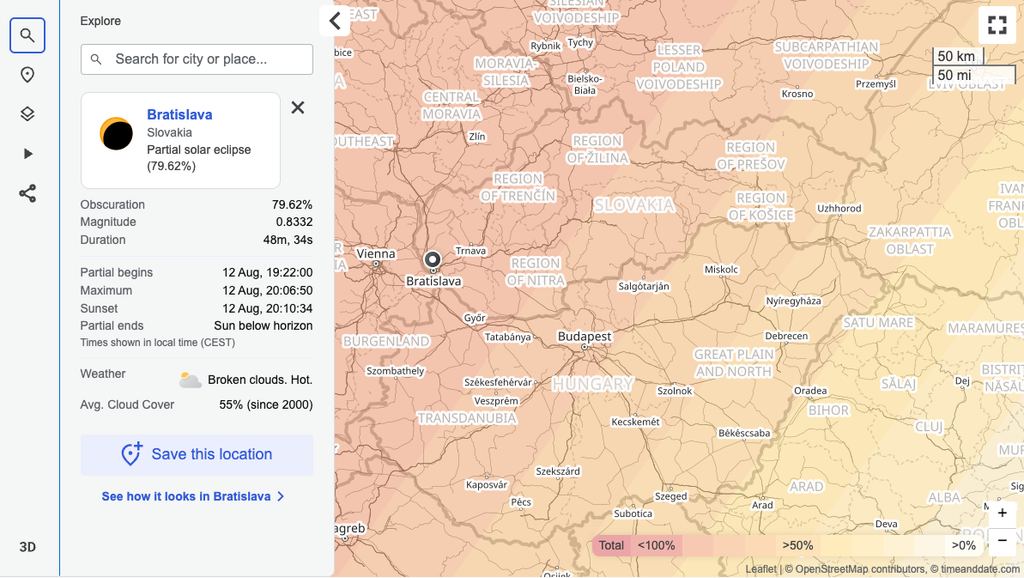This screenshot has height=578, width=1024.
Task: Click the partial eclipse sun thumbnail
Action: (x=116, y=134)
